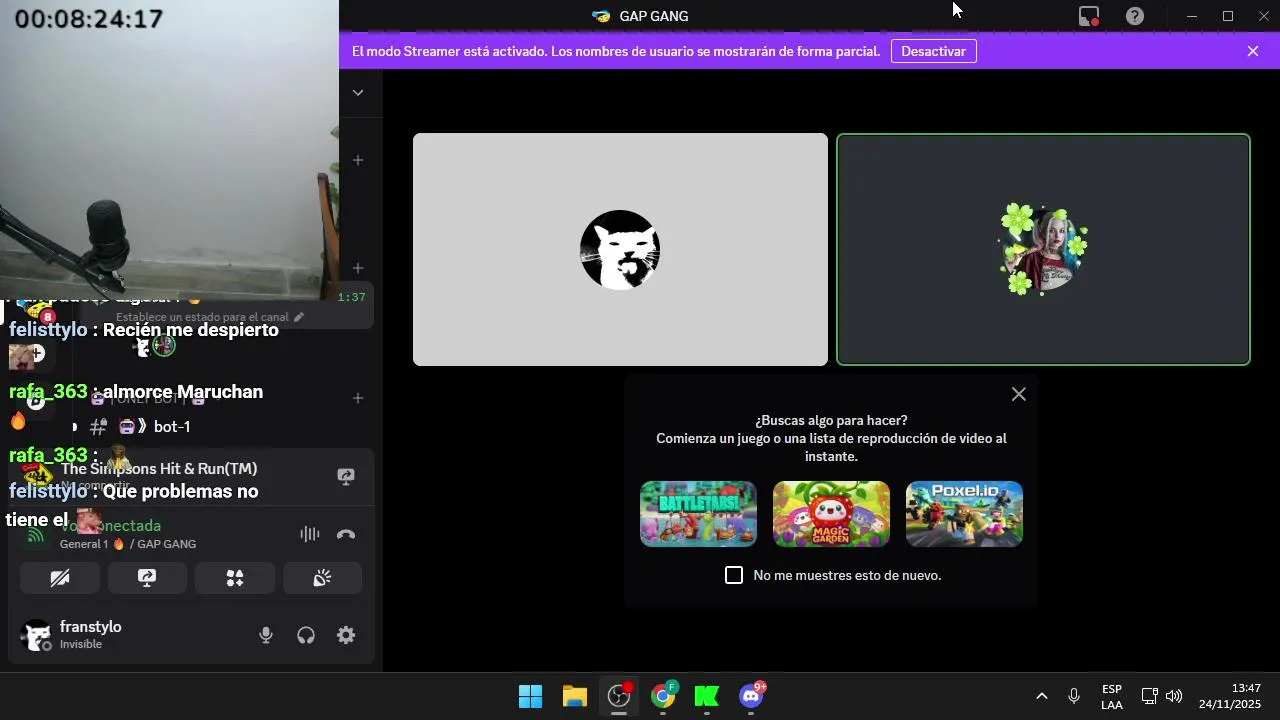Open the green Kick app in taskbar
1280x720 pixels.
[707, 696]
